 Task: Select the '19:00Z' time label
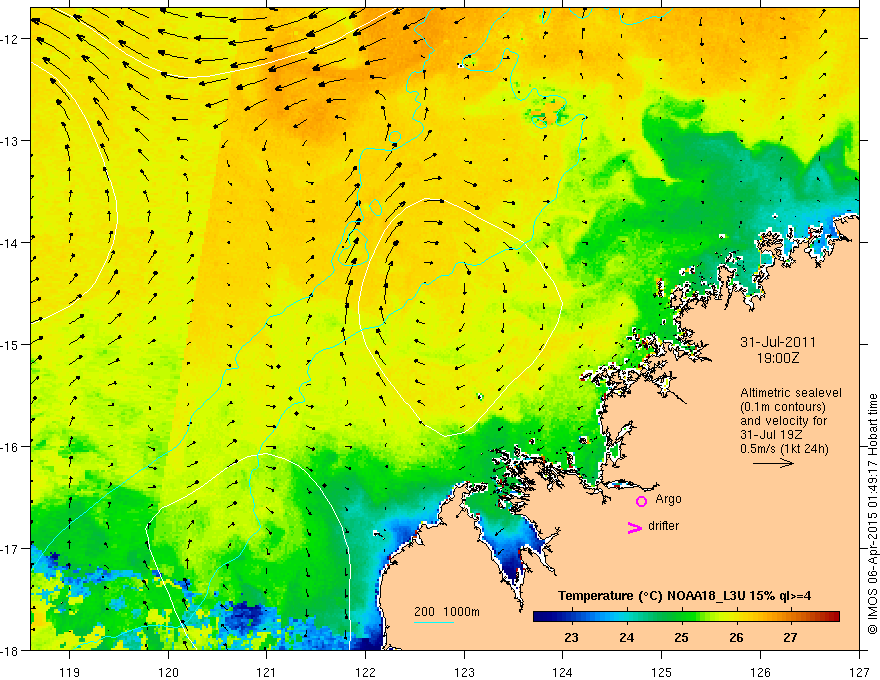pos(778,358)
